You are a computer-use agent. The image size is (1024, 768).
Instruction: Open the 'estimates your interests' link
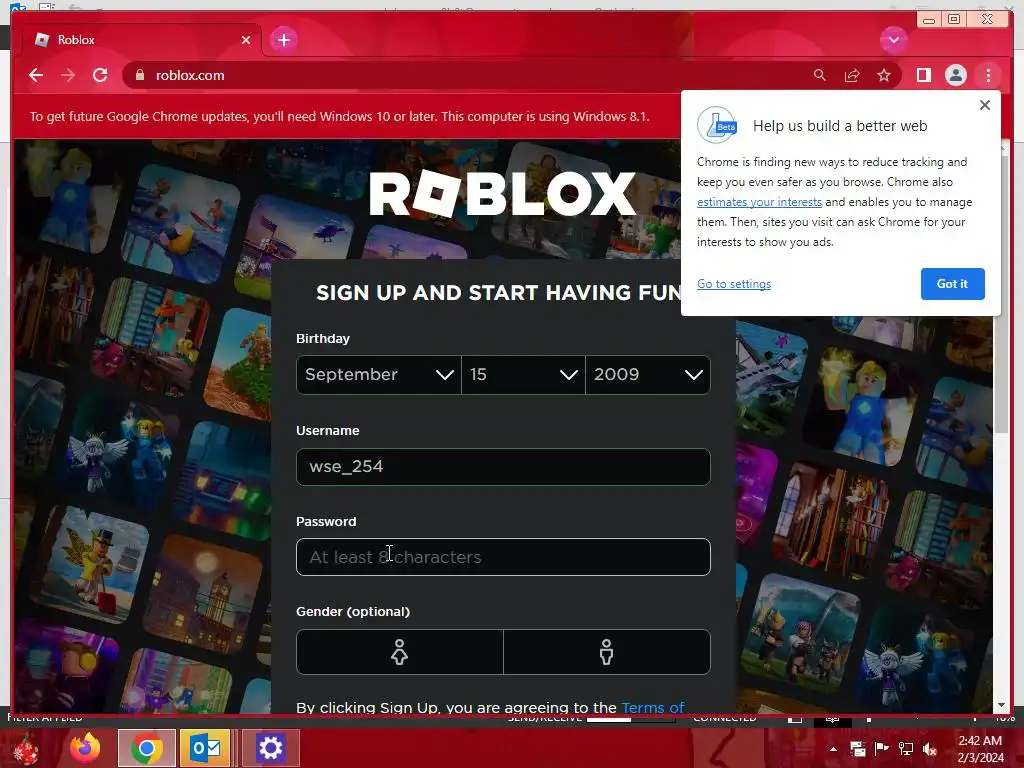[759, 202]
